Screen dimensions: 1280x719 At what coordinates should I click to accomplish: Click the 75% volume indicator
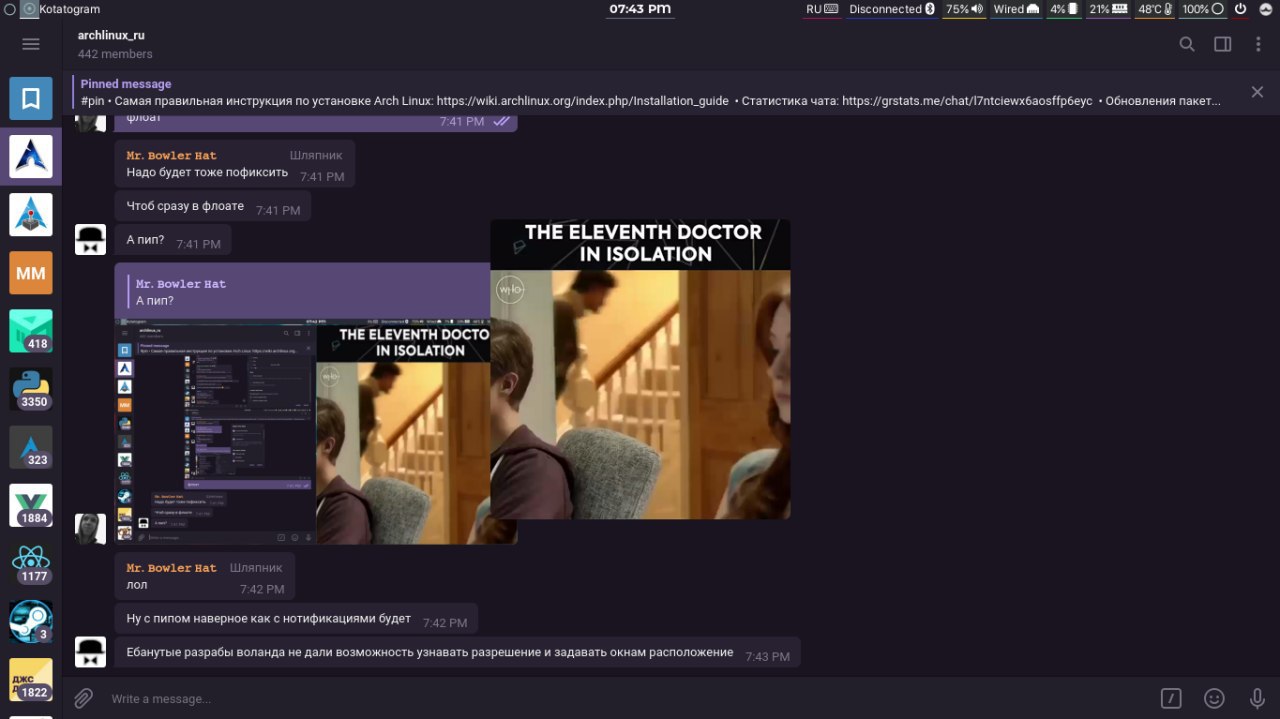point(964,9)
